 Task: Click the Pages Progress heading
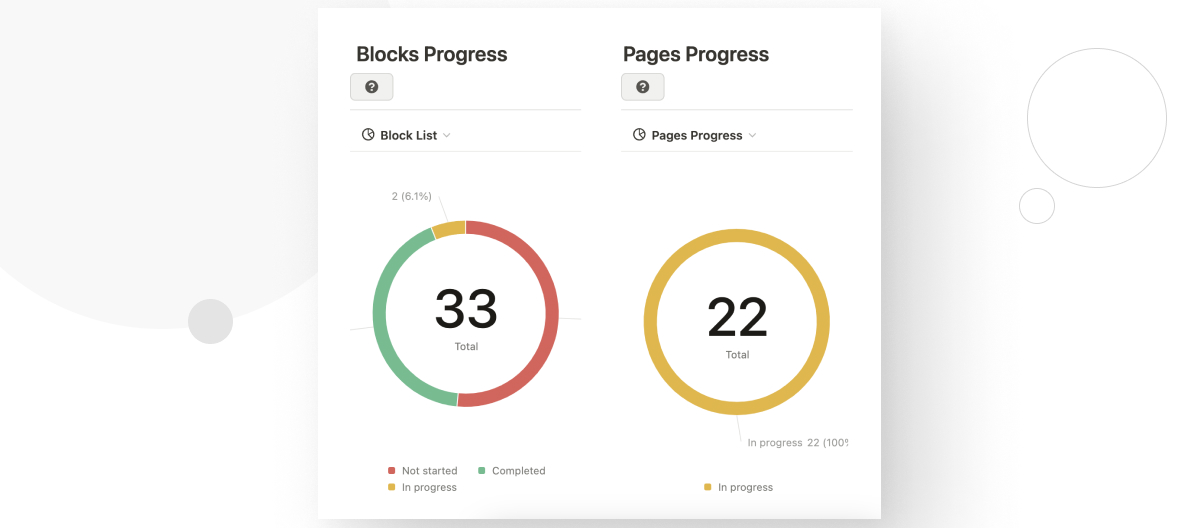click(696, 54)
